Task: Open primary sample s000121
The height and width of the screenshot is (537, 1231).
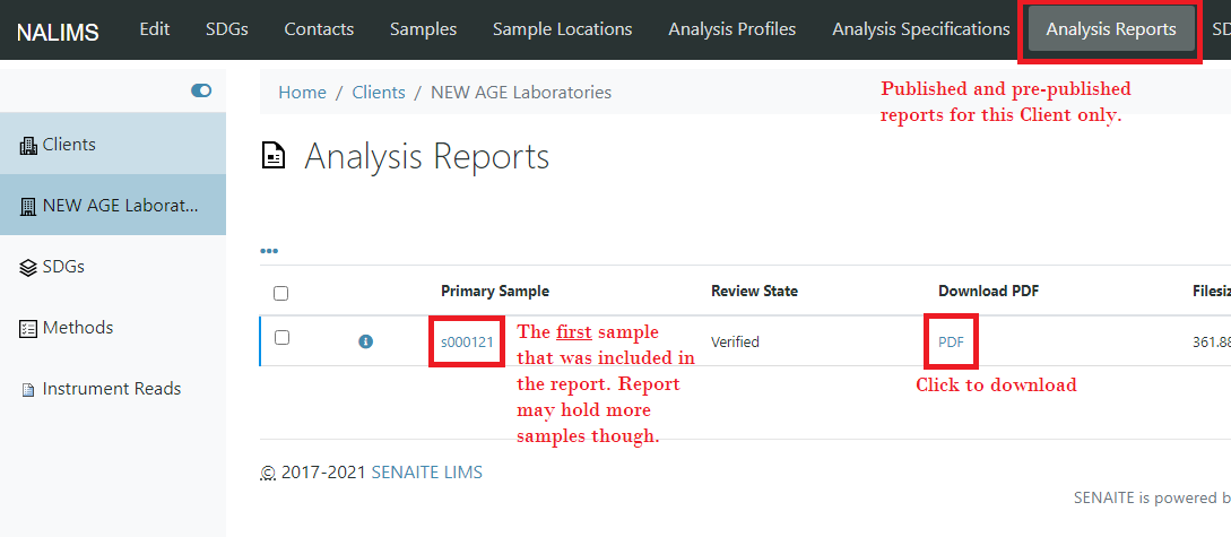Action: 467,342
